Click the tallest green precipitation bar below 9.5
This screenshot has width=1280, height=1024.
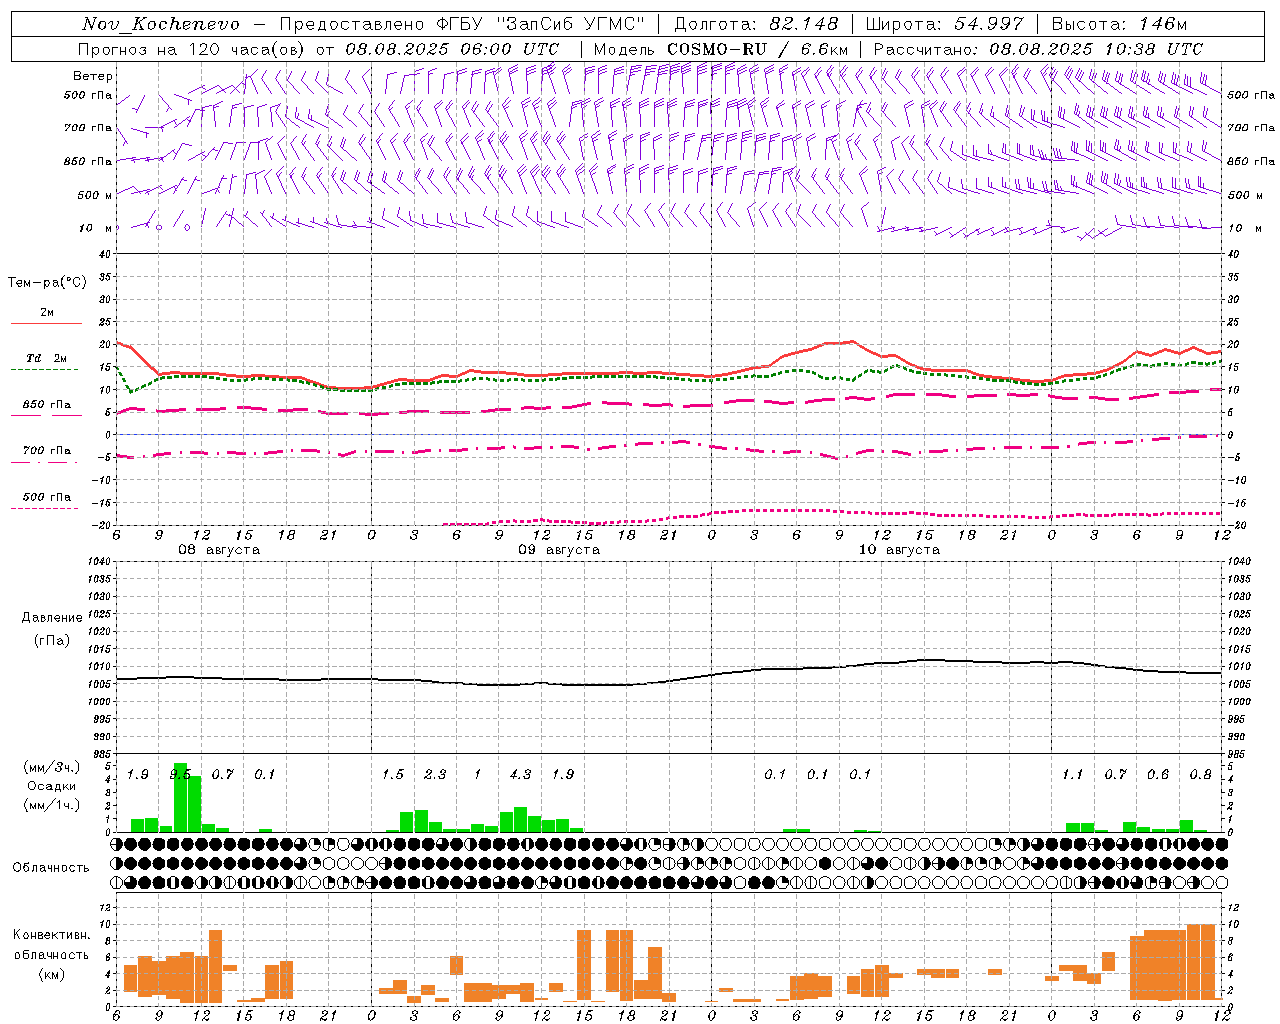pos(180,798)
